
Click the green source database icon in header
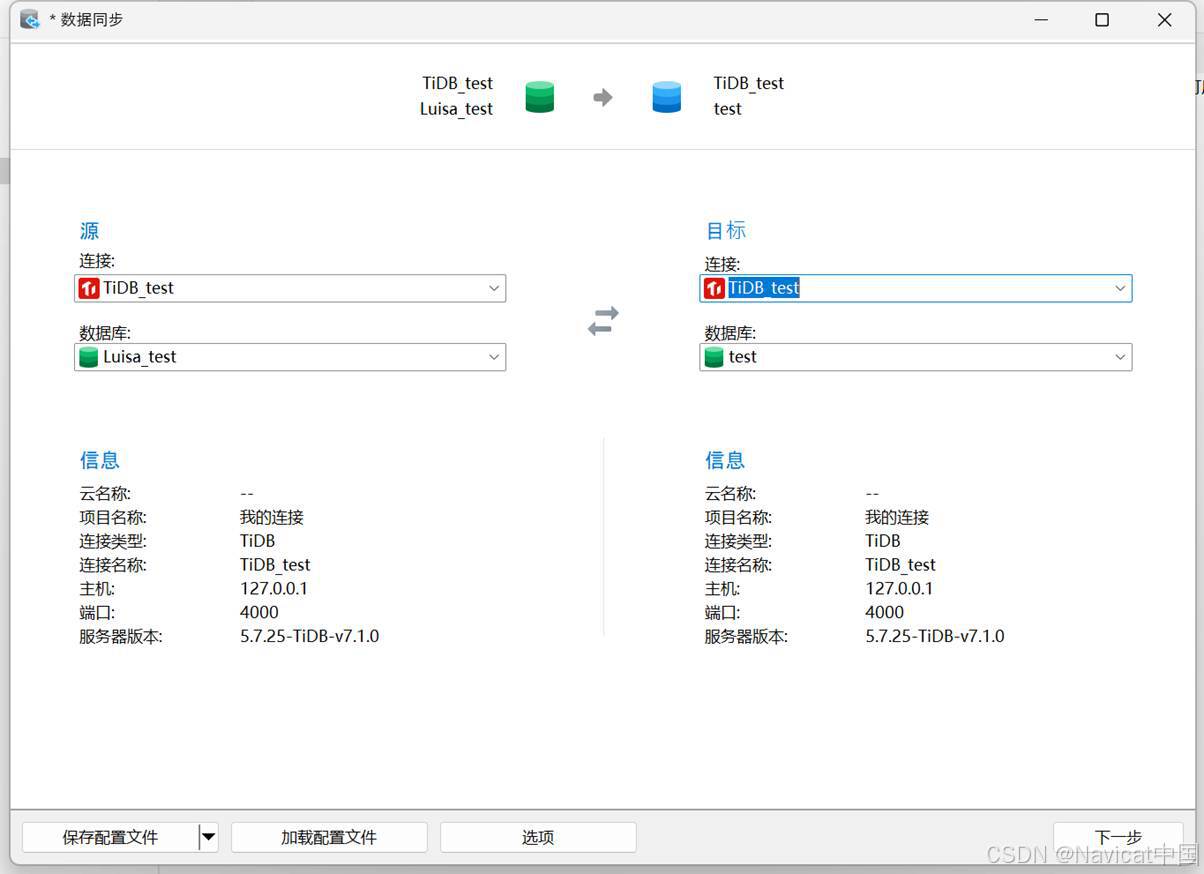539,97
